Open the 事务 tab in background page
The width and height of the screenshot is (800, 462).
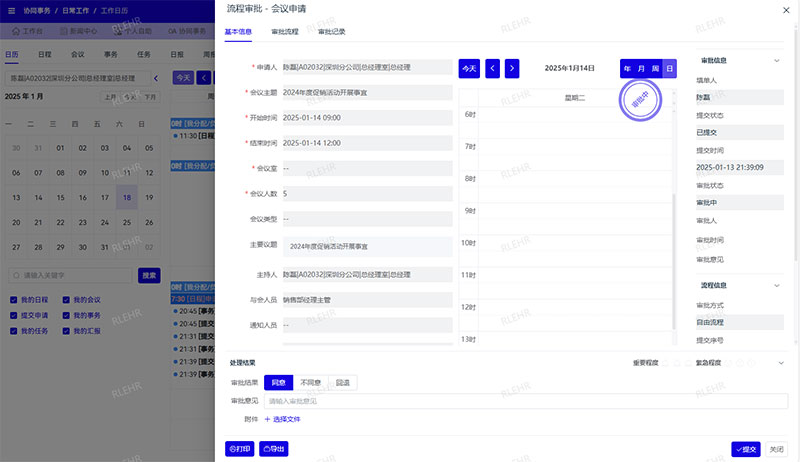tap(111, 54)
